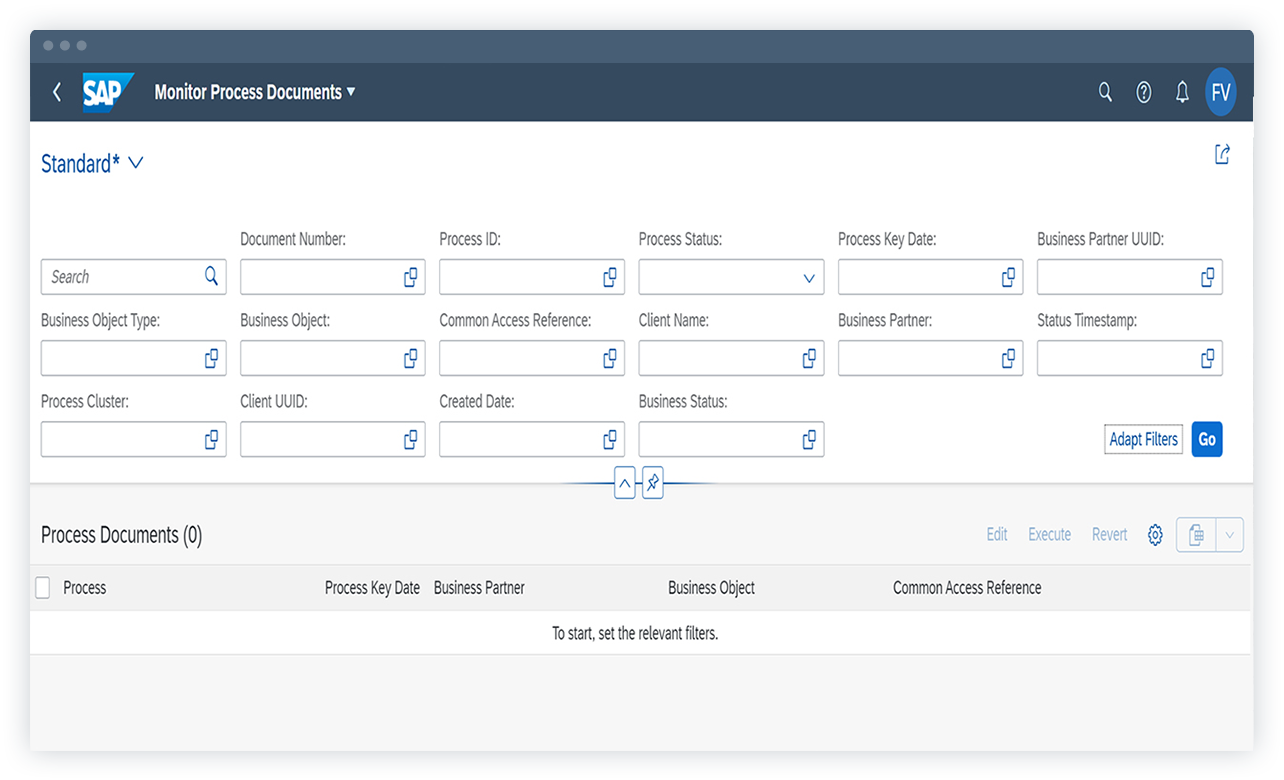This screenshot has height=780, width=1284.
Task: Click the share icon near Standard view
Action: pos(1221,155)
